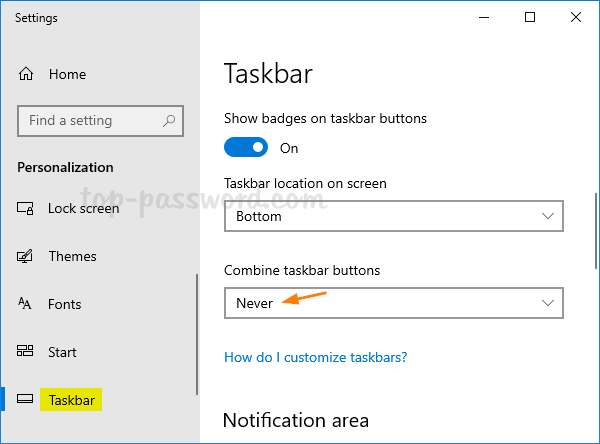Viewport: 600px width, 444px height.
Task: Click the Fonts letter icon
Action: point(26,304)
